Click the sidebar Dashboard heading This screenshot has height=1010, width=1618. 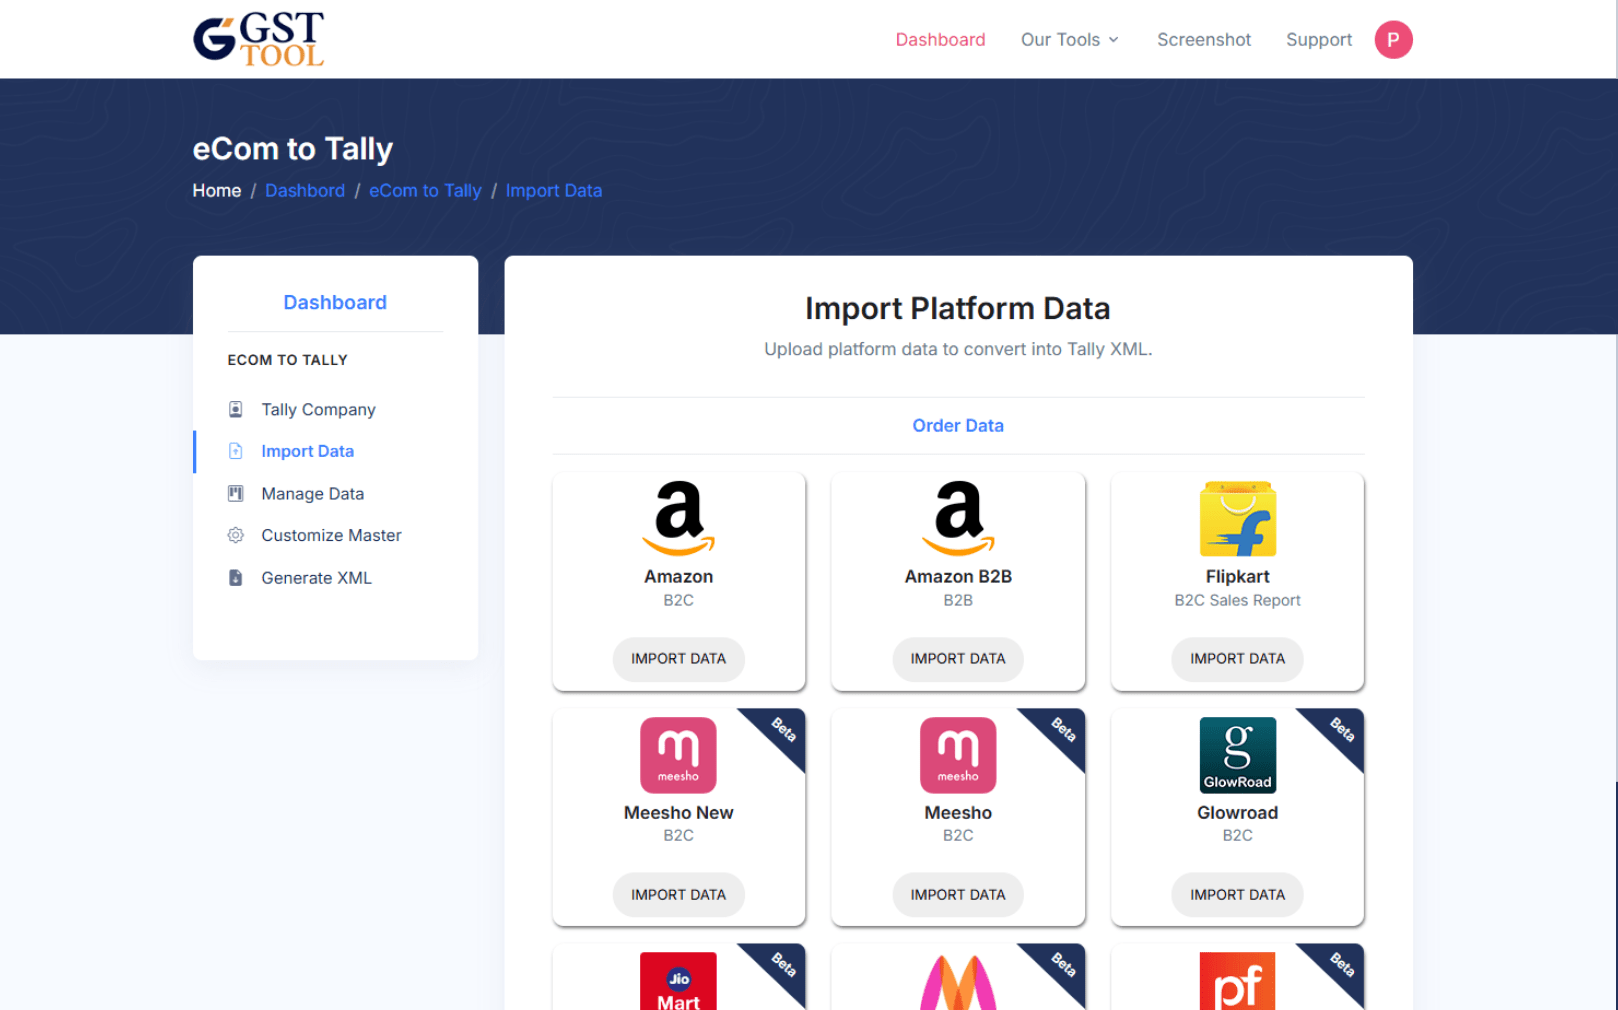coord(335,302)
